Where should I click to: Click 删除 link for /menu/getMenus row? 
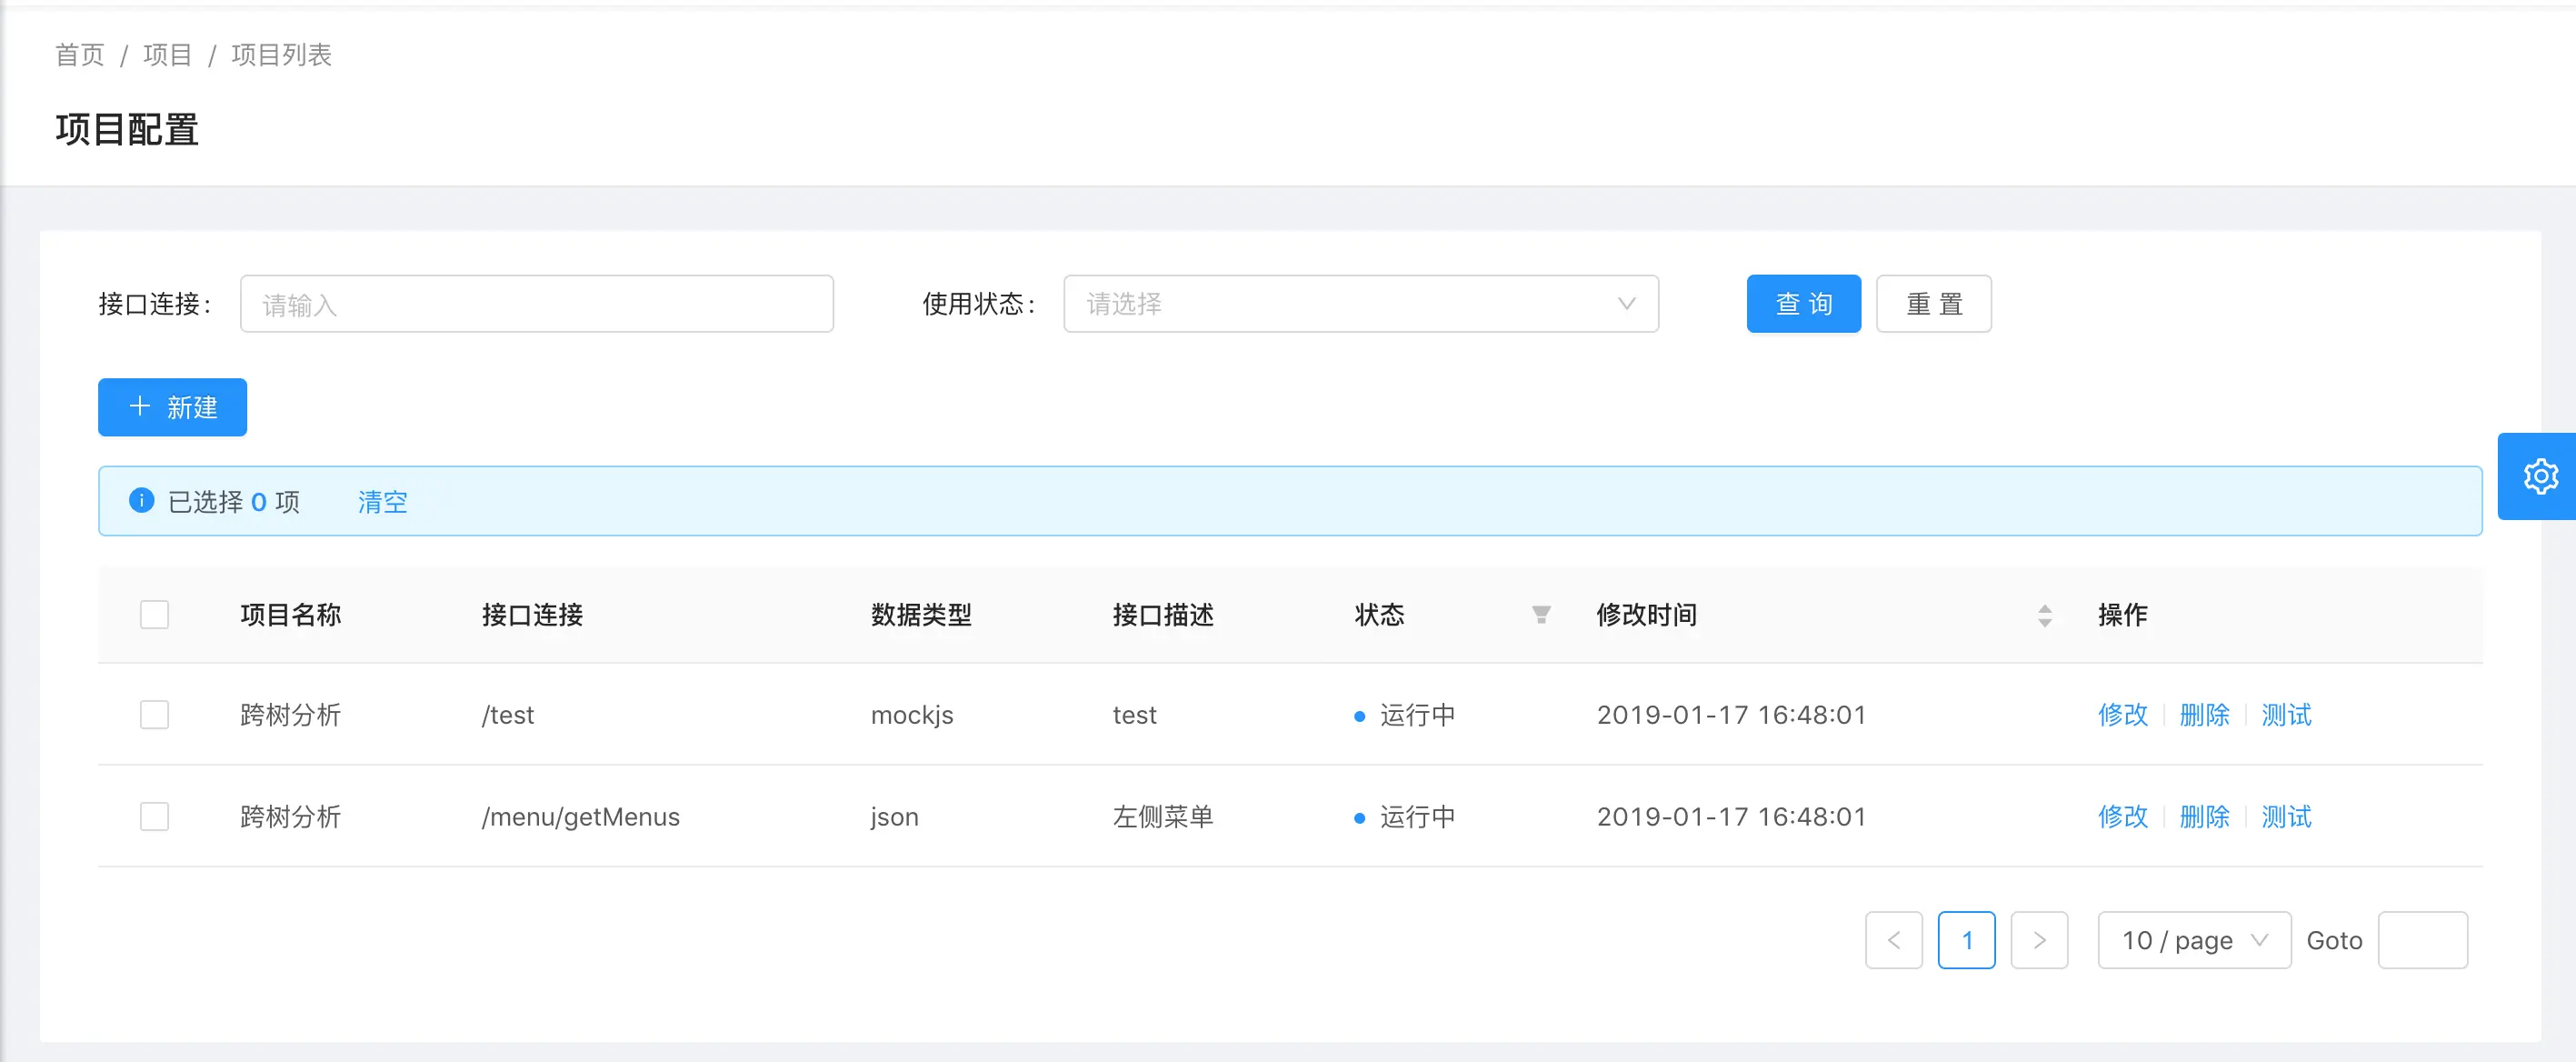coord(2204,817)
